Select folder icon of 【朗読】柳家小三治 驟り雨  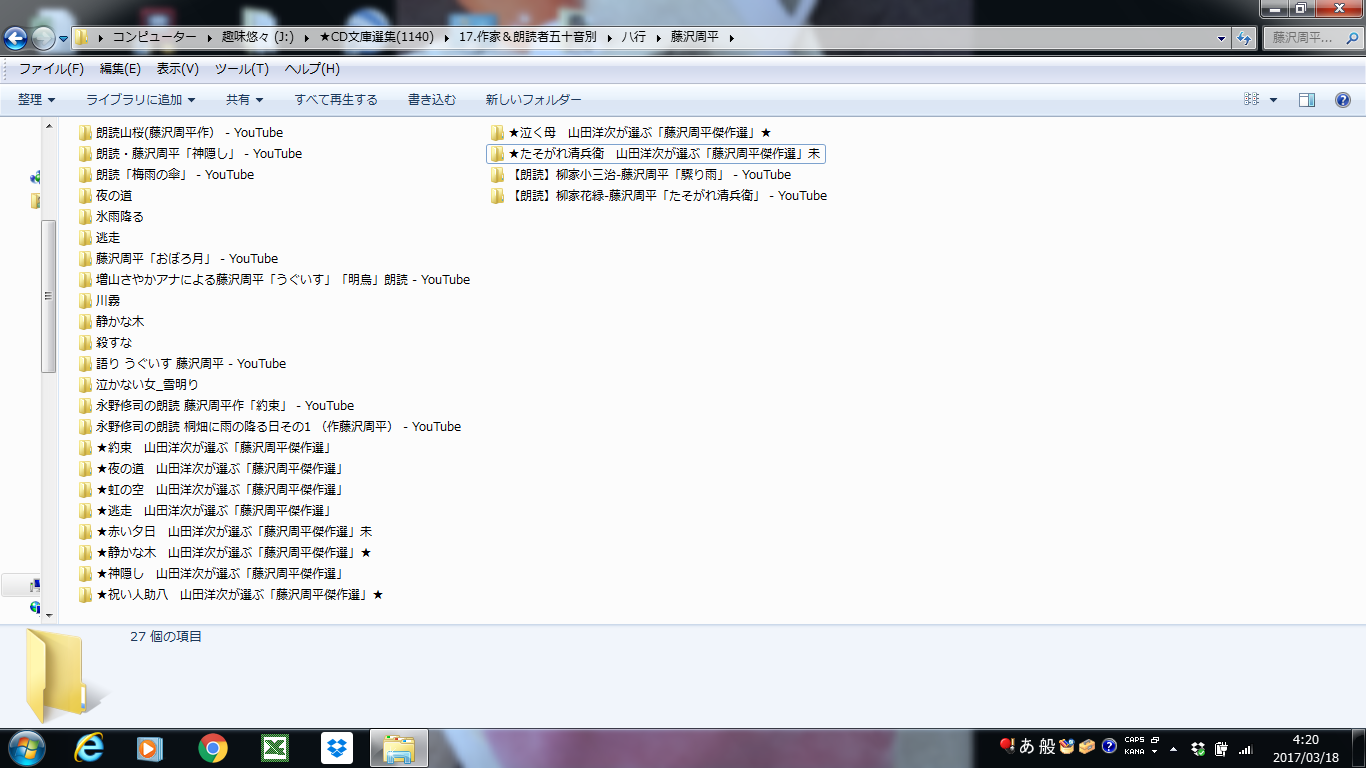tap(497, 174)
